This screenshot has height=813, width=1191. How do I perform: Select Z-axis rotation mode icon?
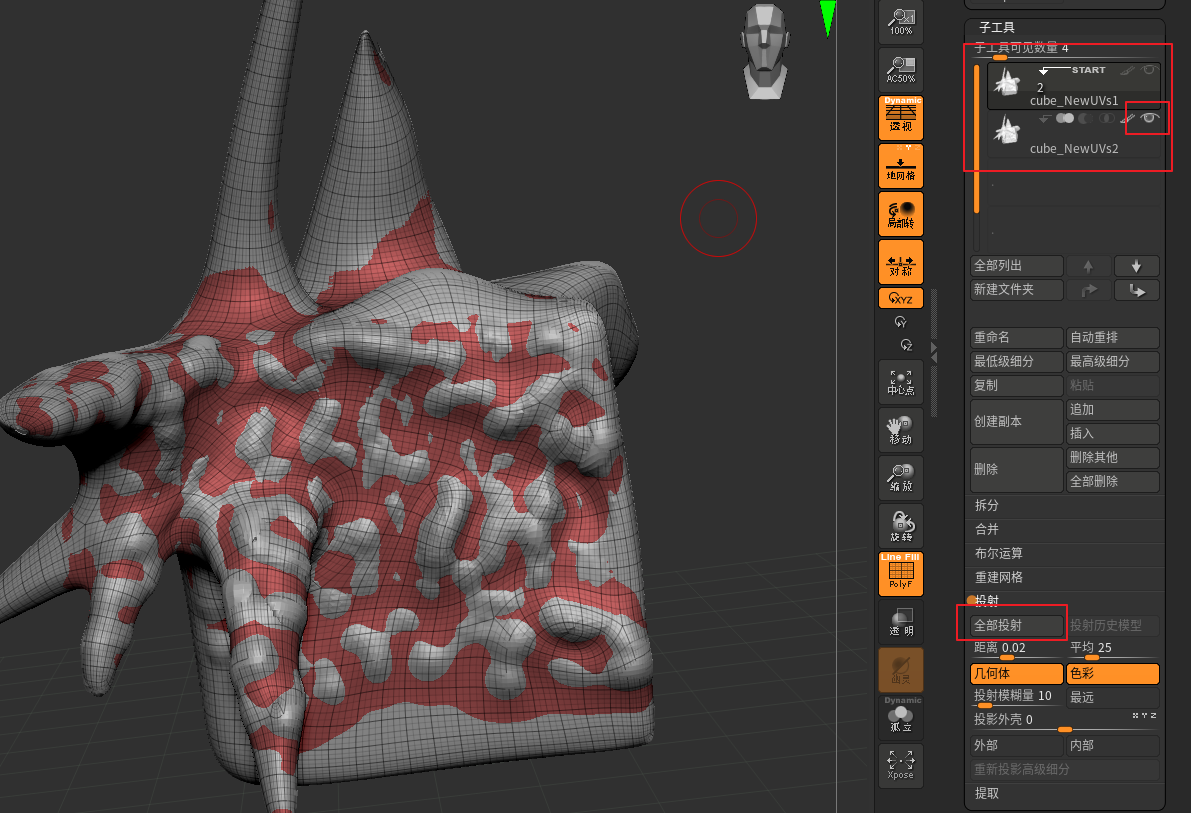(x=906, y=345)
